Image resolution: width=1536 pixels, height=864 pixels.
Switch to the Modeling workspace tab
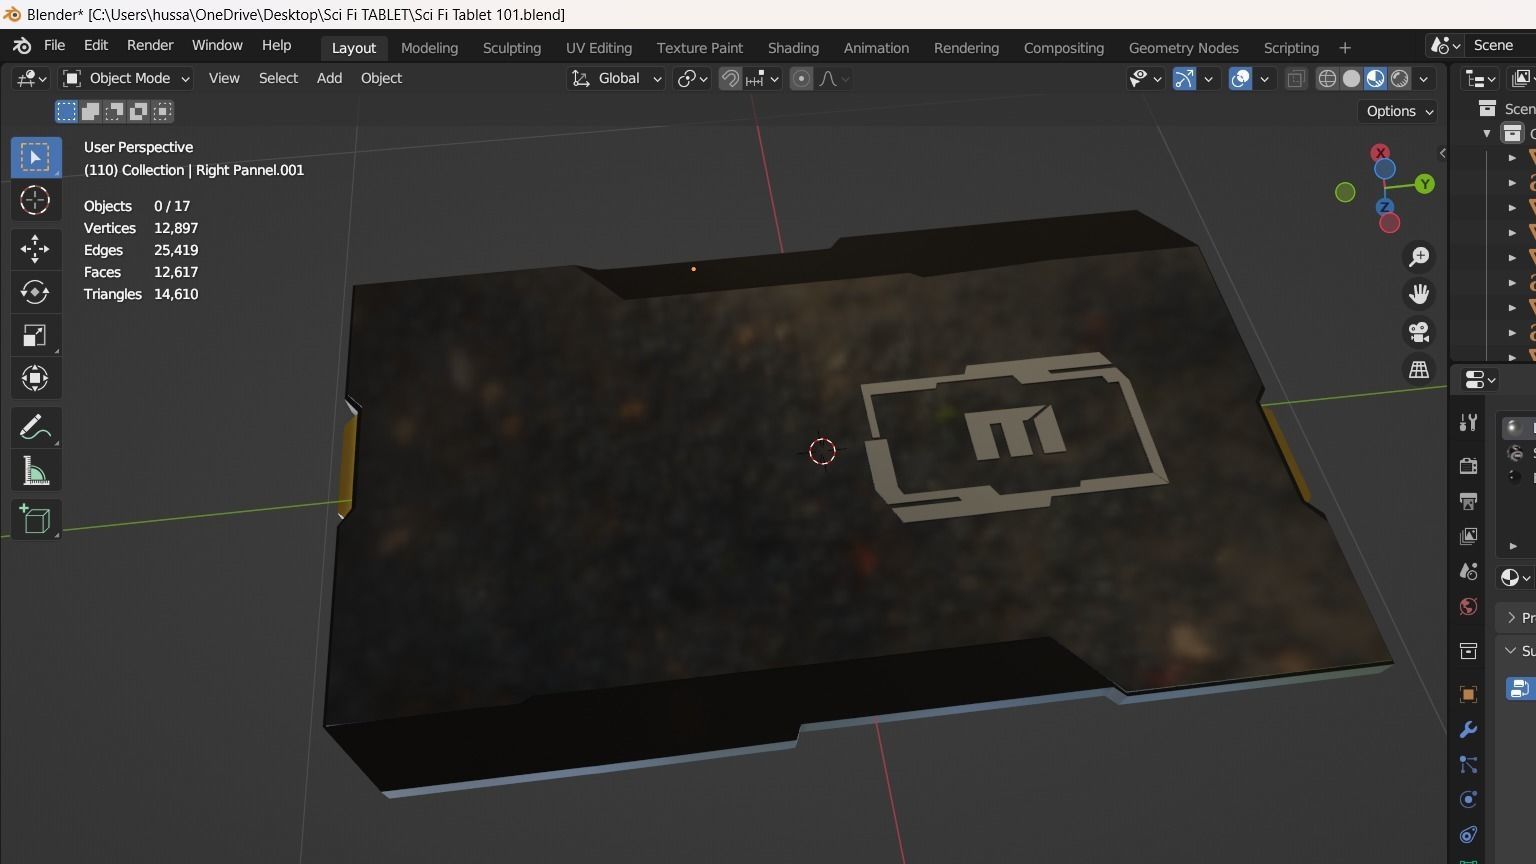429,48
